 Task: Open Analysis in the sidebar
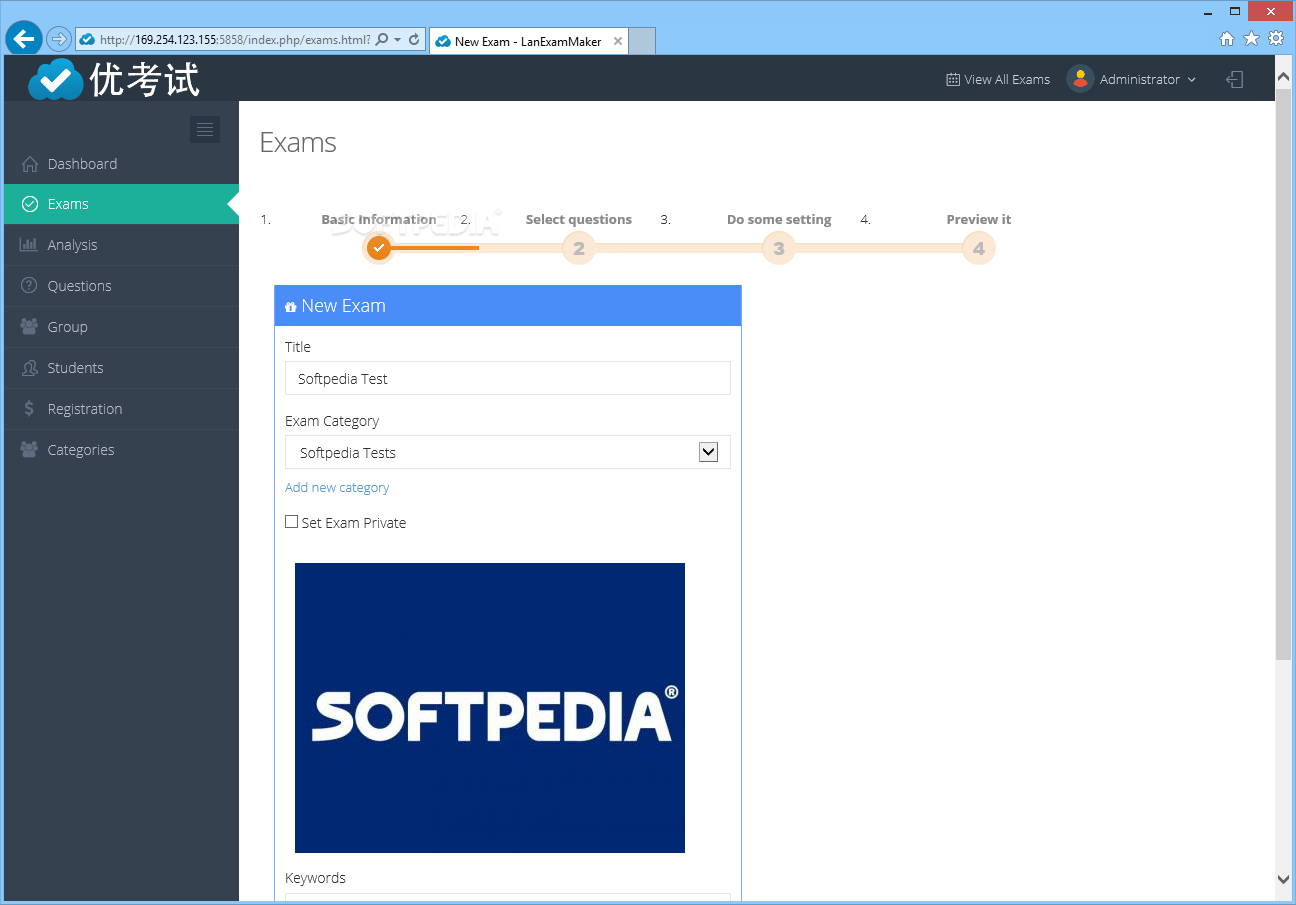click(x=121, y=245)
